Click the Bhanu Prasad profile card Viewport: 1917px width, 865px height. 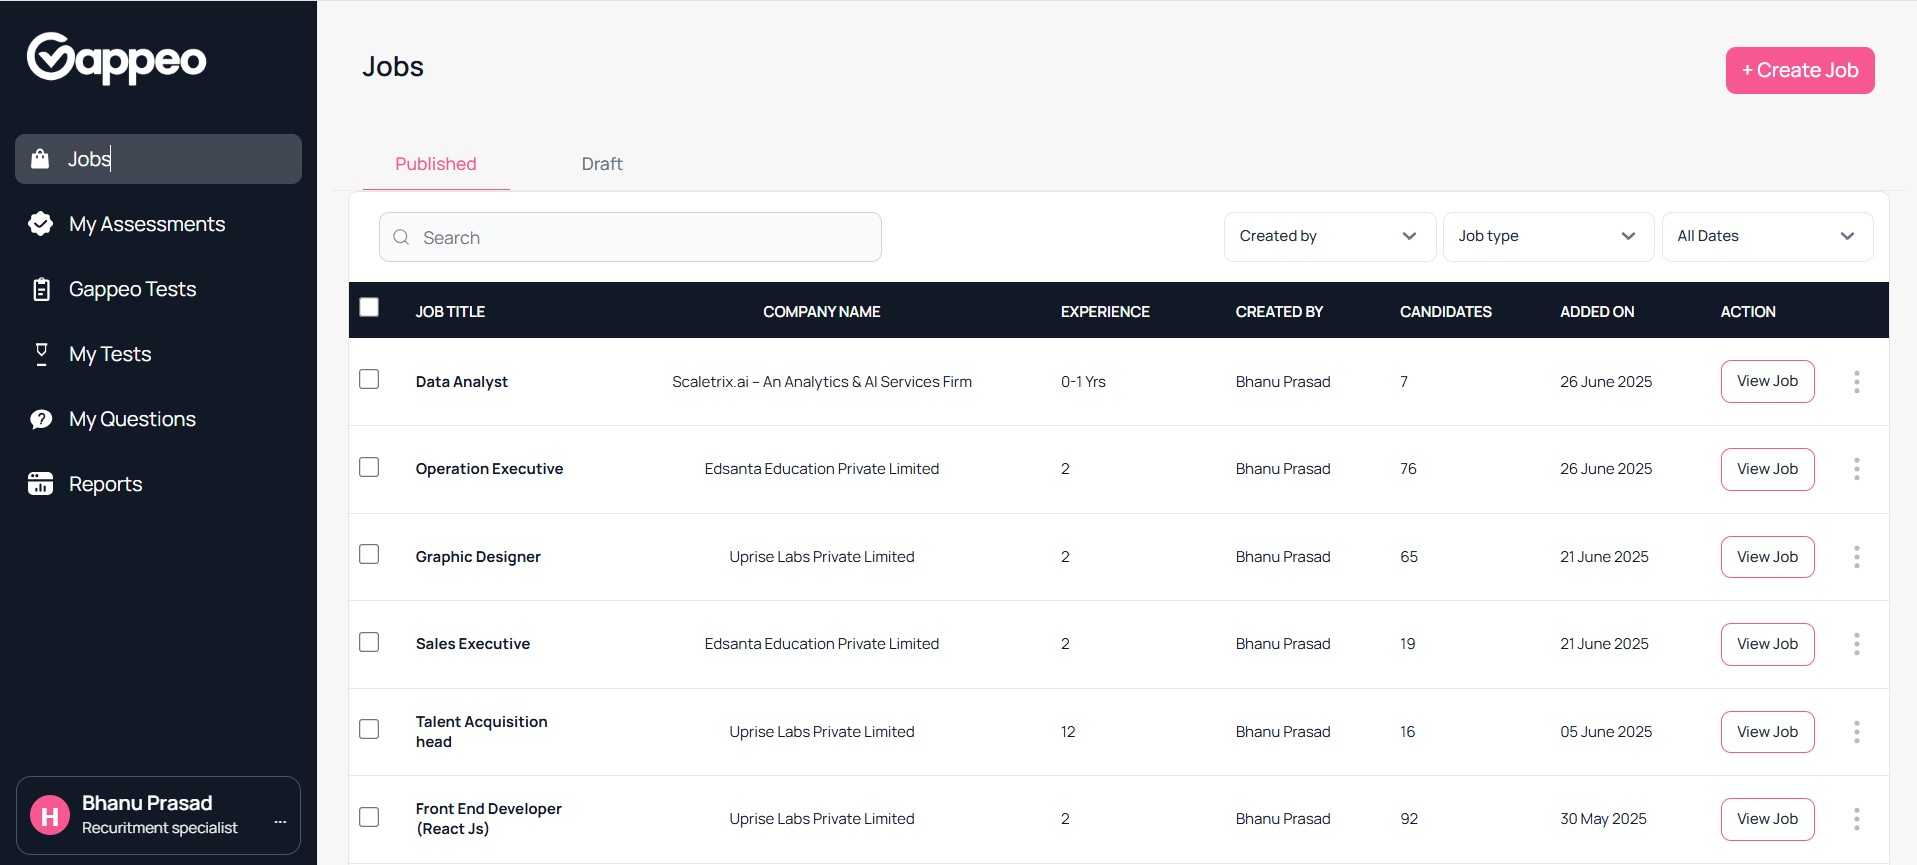click(x=158, y=815)
